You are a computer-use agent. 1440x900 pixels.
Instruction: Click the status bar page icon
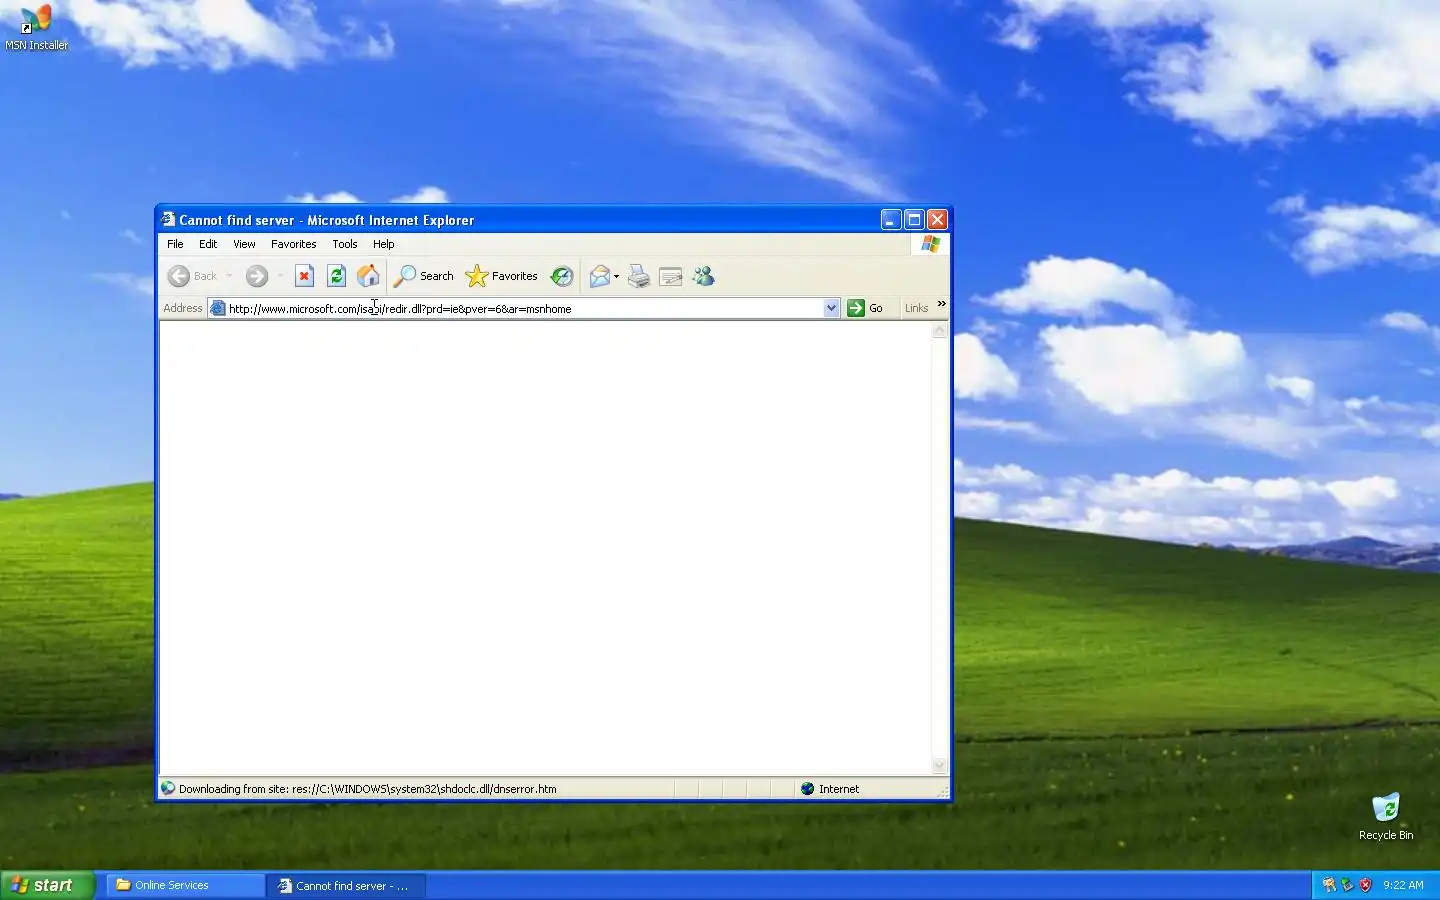(168, 789)
